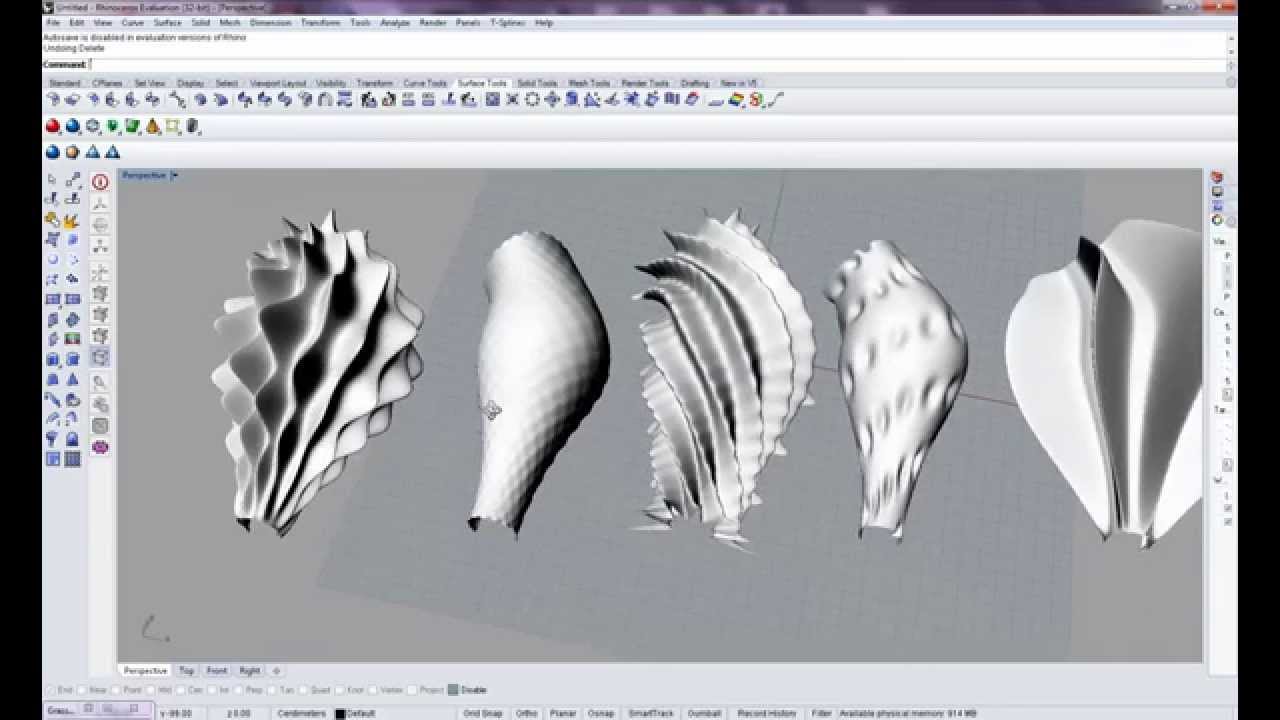Open the Centimeters units pane in the status bar

coord(301,714)
